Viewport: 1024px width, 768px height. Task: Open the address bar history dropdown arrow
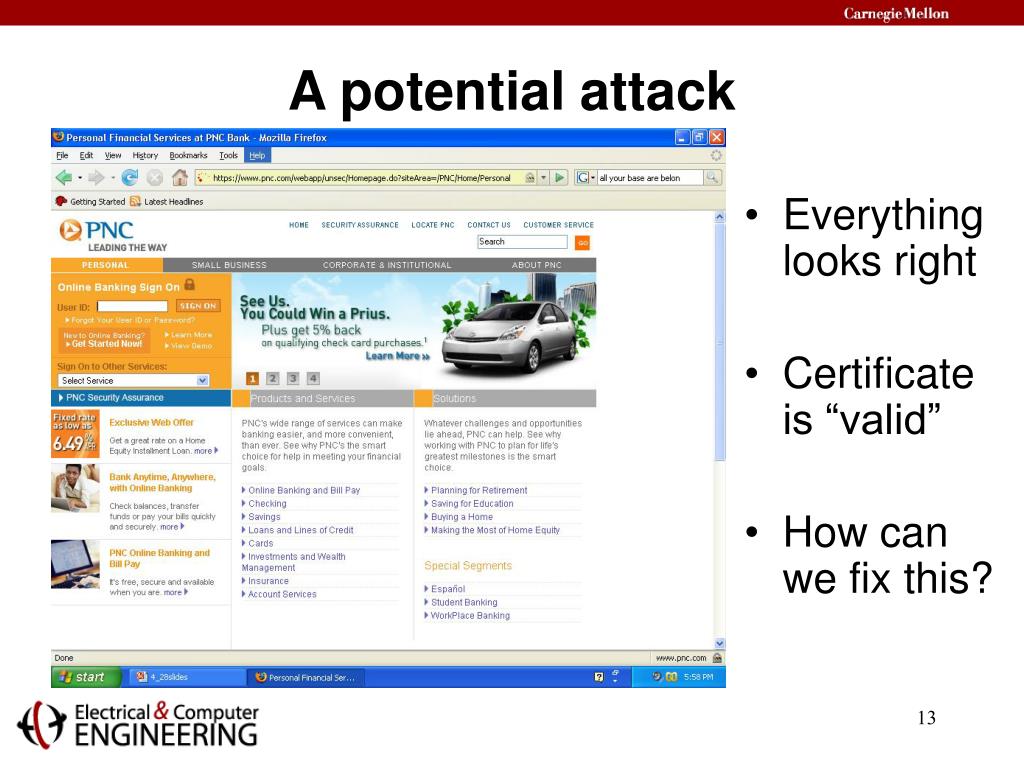[x=543, y=178]
